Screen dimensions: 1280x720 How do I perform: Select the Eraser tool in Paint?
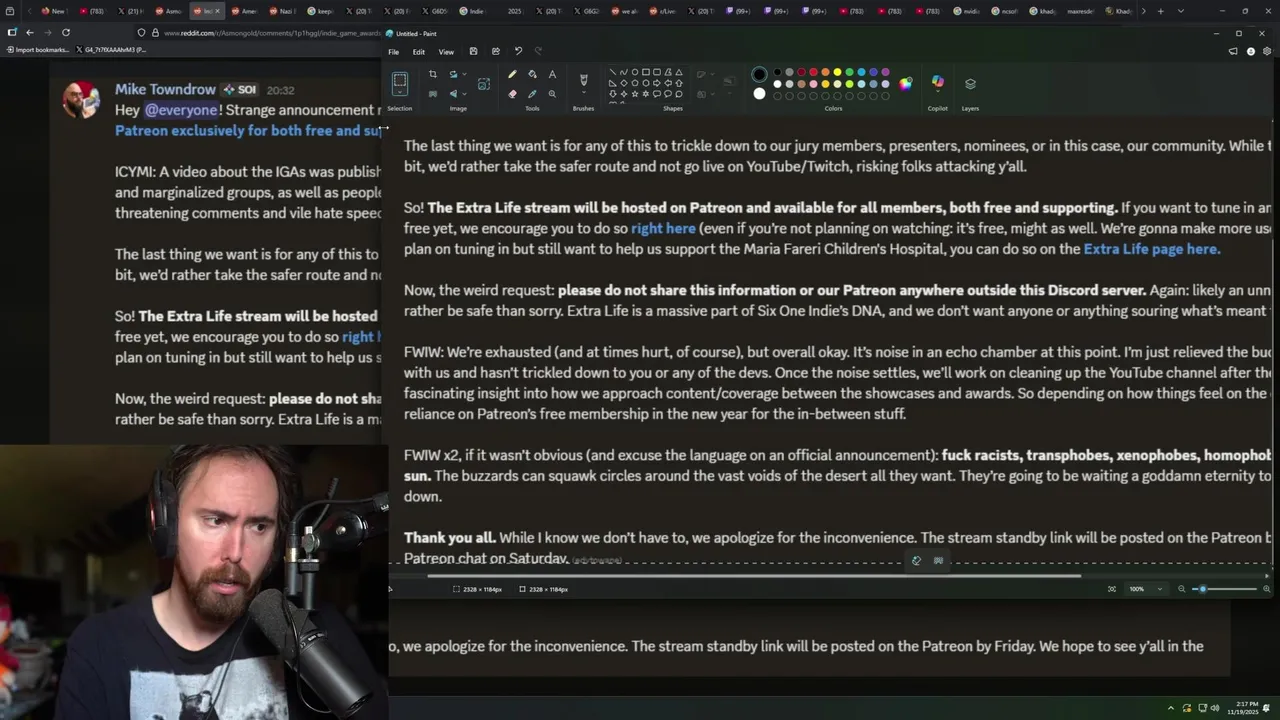tap(512, 94)
